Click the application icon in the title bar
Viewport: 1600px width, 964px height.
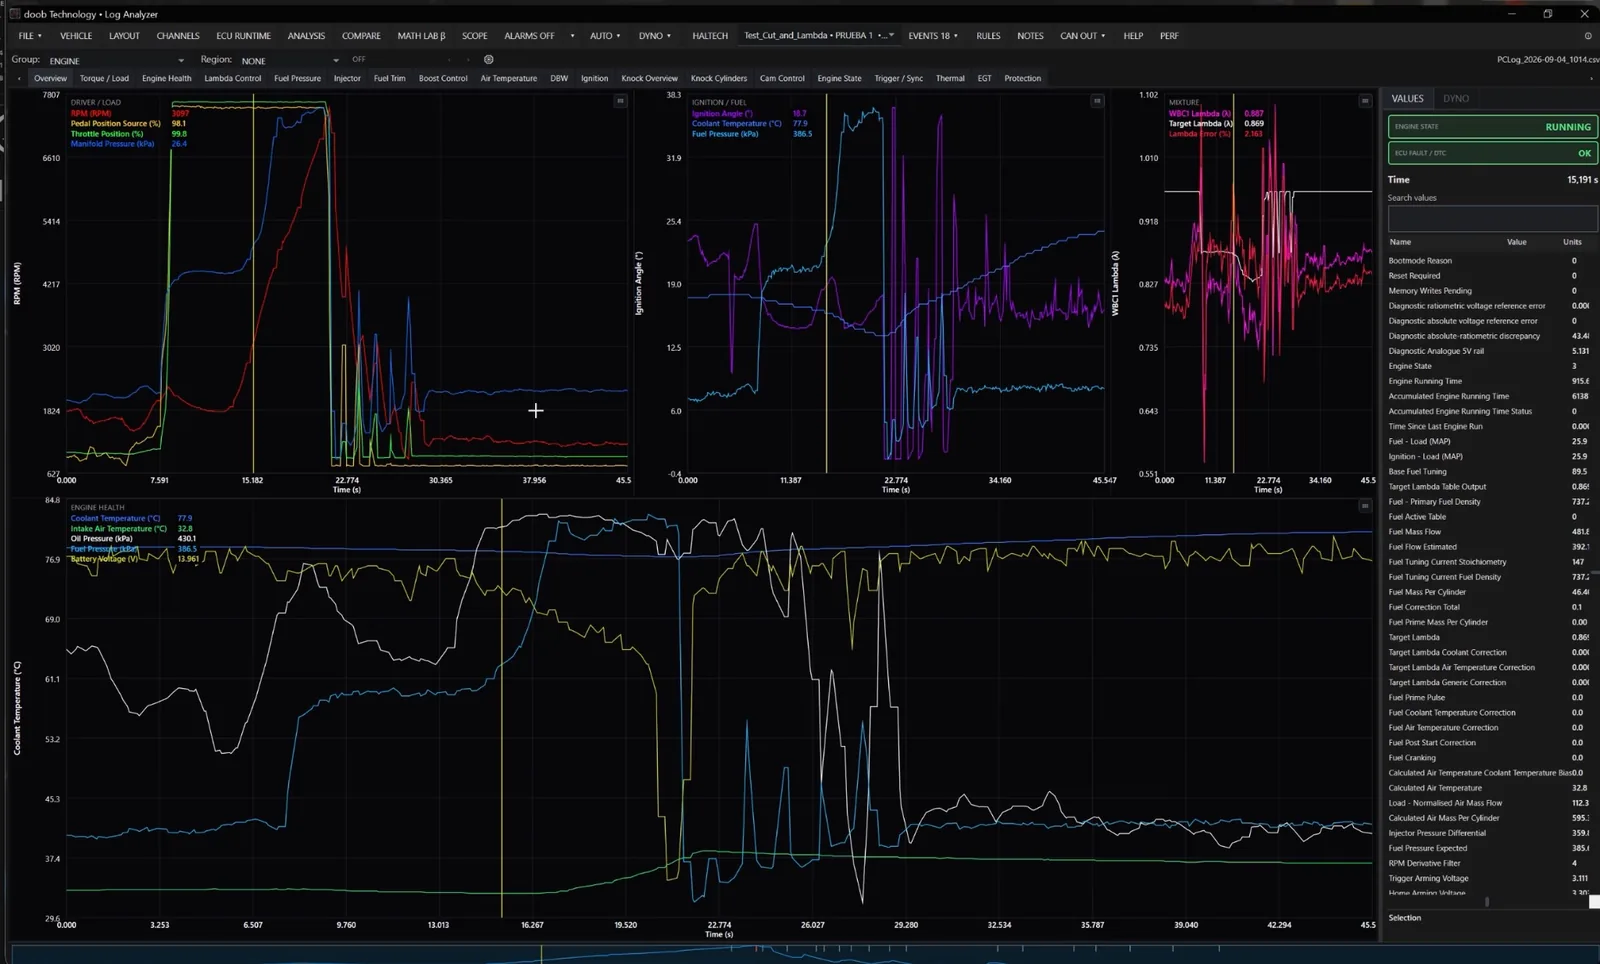14,14
